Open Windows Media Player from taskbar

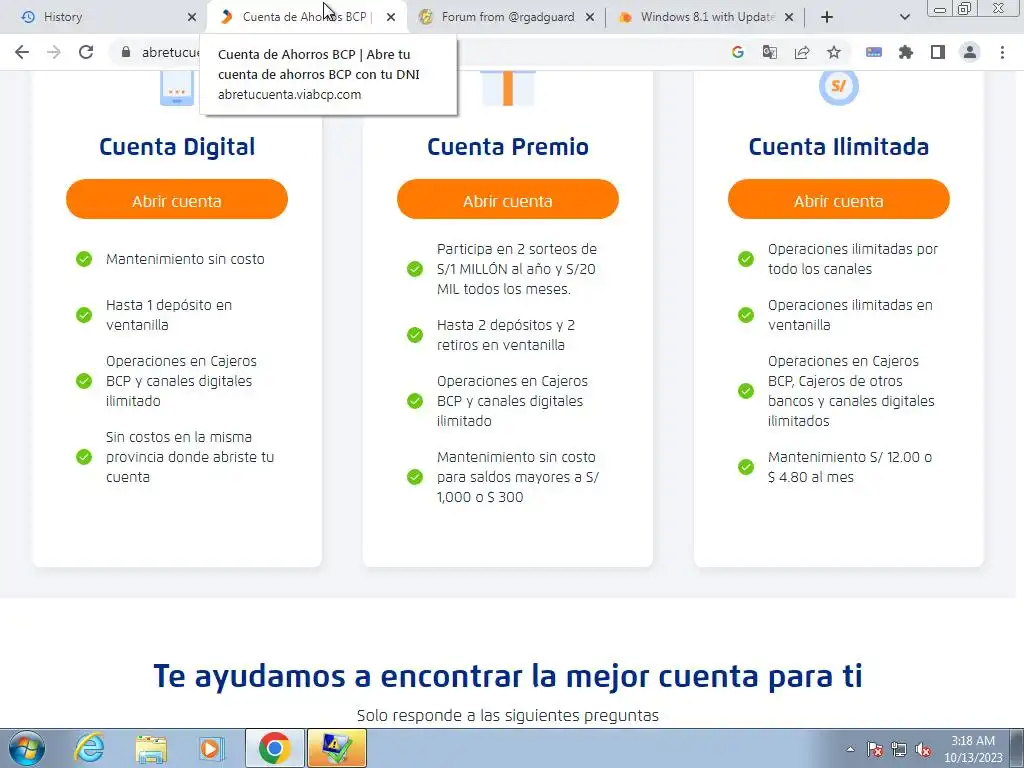(211, 748)
